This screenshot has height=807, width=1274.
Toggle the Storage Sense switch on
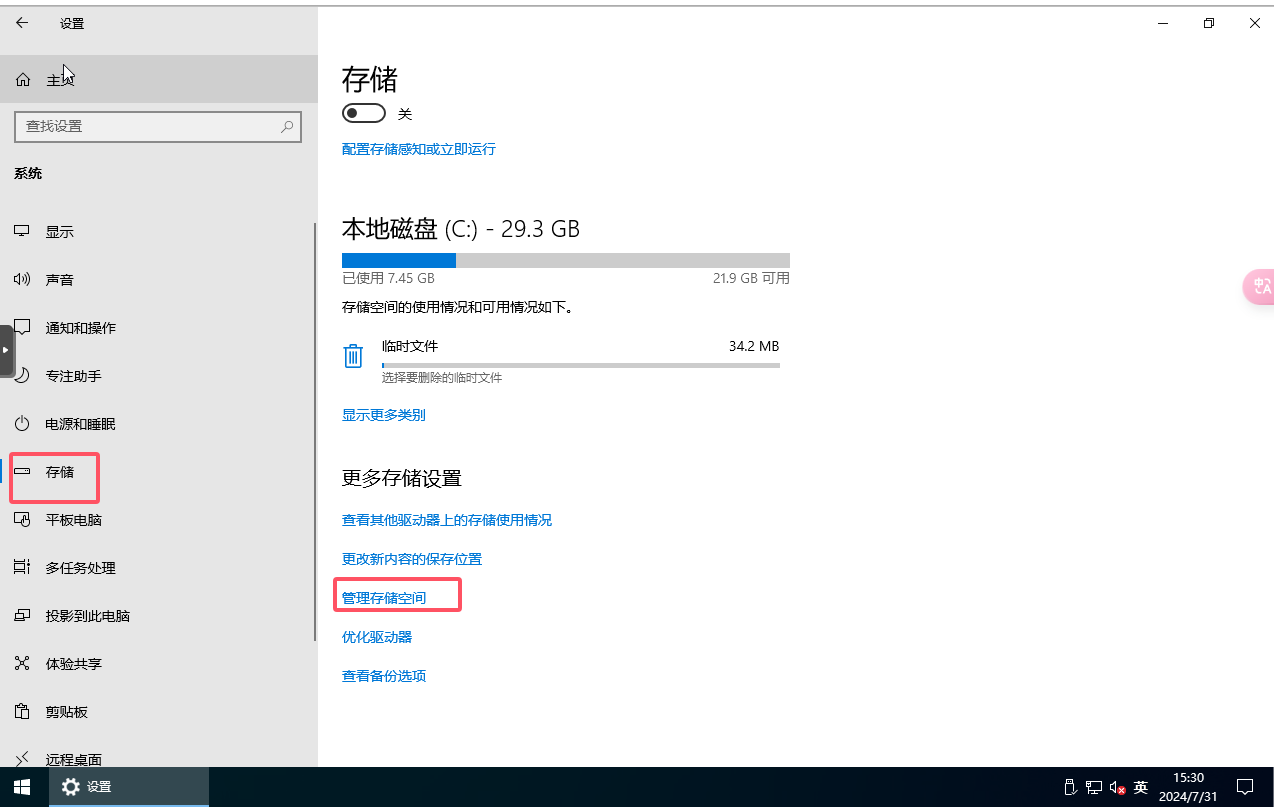pyautogui.click(x=364, y=114)
